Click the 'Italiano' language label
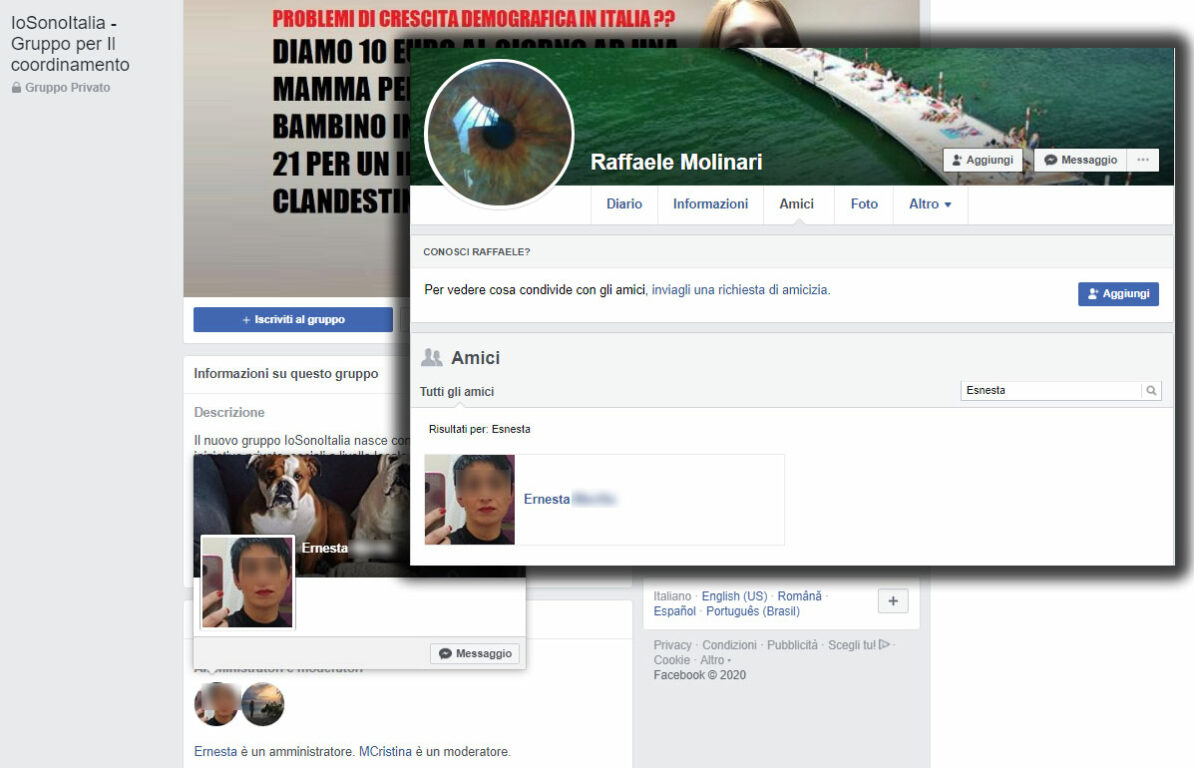This screenshot has width=1194, height=768. (672, 596)
